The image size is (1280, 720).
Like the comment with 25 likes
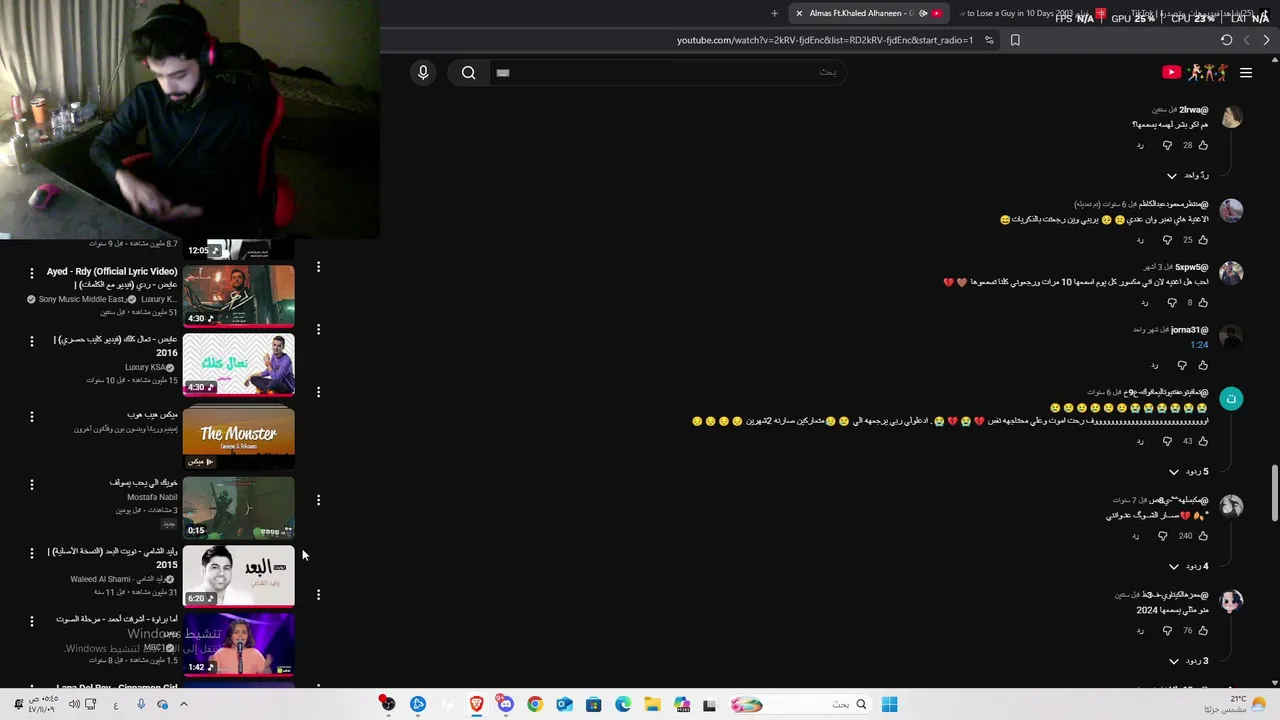pyautogui.click(x=1203, y=240)
